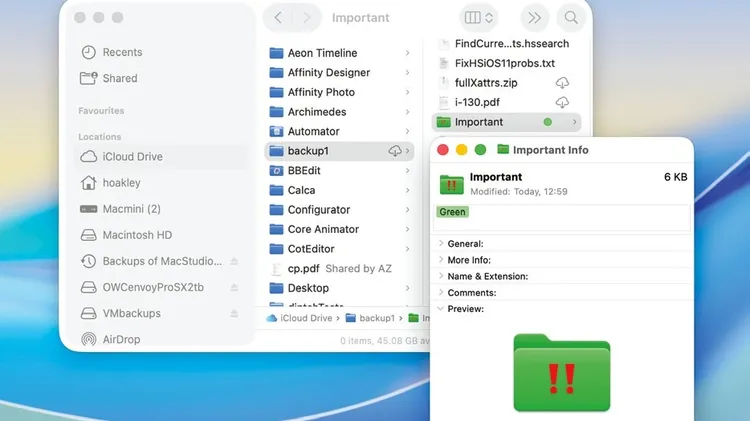Screen dimensions: 750x421
Task: Open the column view switcher dropdown
Action: coord(479,18)
